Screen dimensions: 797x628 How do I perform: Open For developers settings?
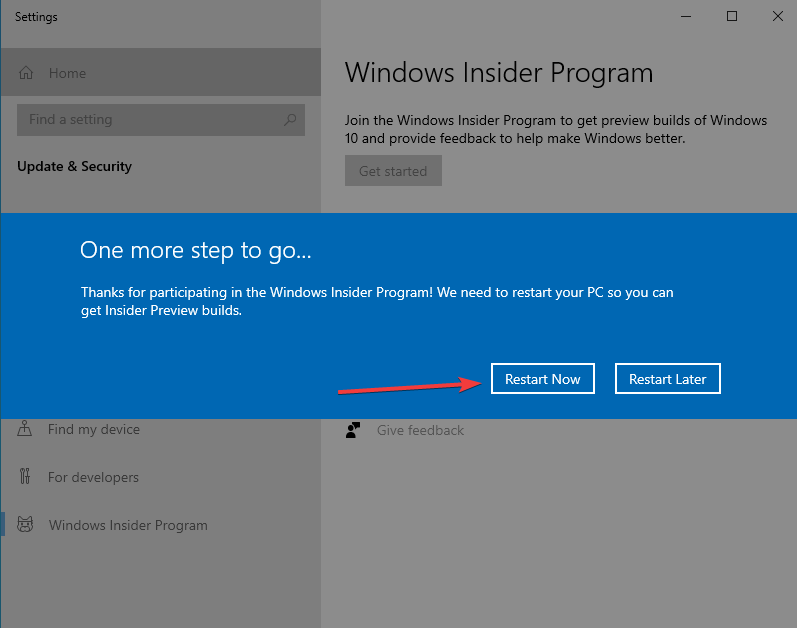pyautogui.click(x=161, y=477)
